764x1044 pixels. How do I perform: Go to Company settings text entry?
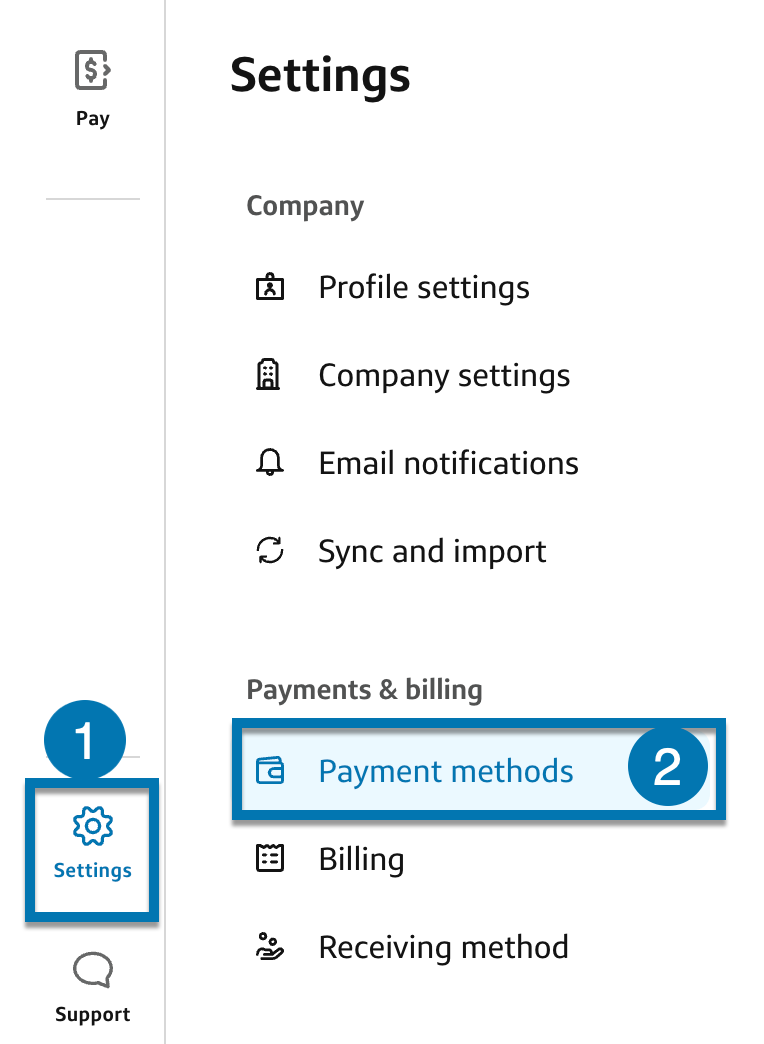coord(444,376)
